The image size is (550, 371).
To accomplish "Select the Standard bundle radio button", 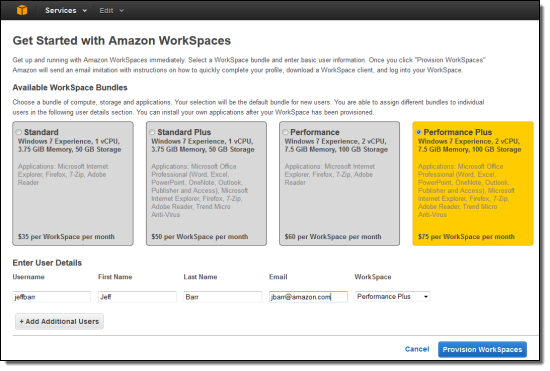I will (19, 132).
